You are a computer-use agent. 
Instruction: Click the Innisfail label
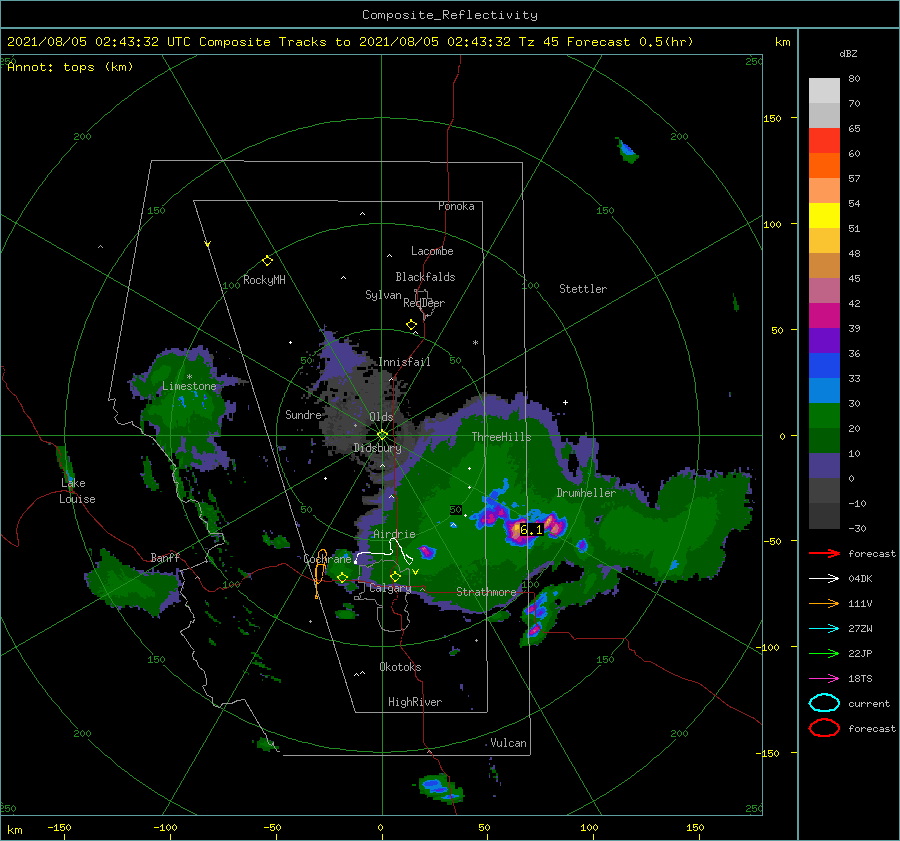click(404, 362)
